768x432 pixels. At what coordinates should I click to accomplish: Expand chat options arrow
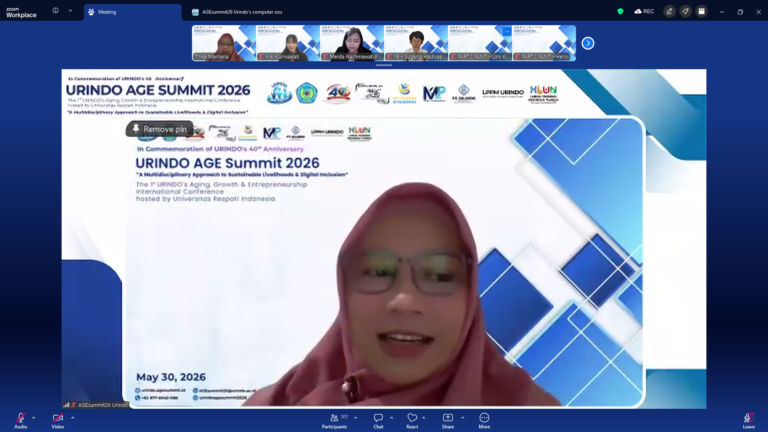(391, 418)
